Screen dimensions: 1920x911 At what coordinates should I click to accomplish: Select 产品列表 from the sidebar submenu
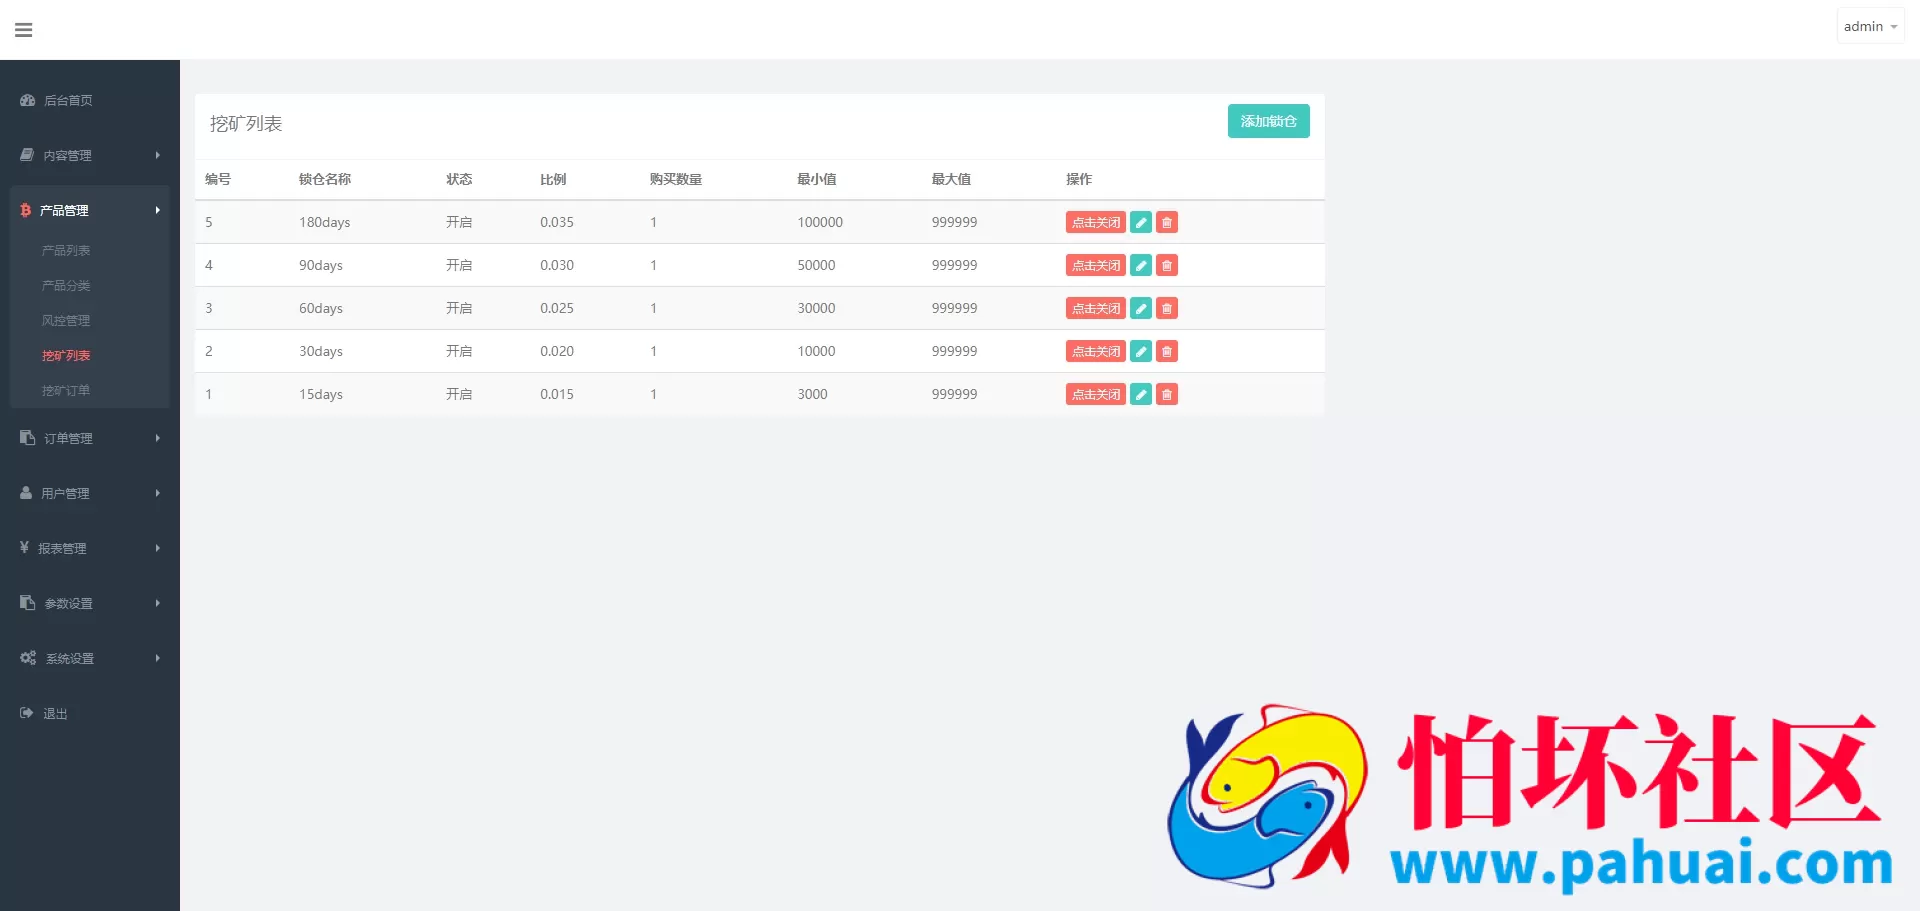click(66, 250)
